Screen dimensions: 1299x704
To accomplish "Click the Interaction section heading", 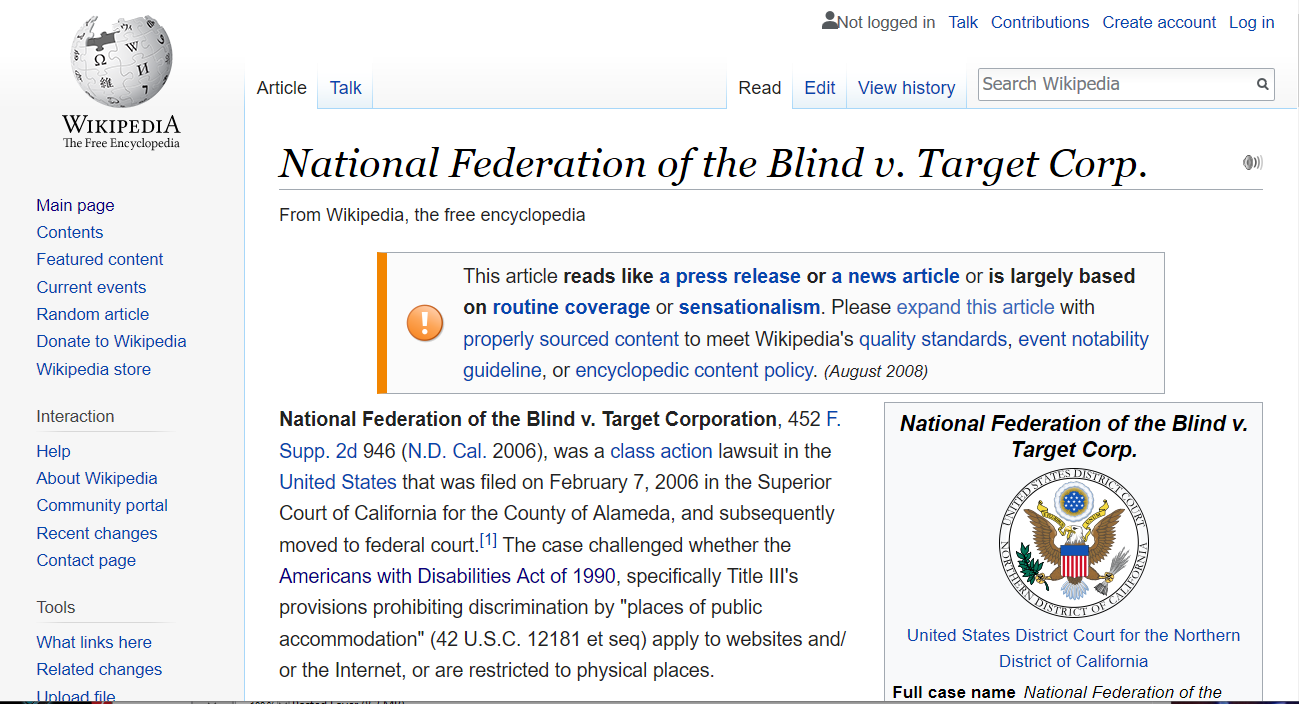I will [x=75, y=416].
